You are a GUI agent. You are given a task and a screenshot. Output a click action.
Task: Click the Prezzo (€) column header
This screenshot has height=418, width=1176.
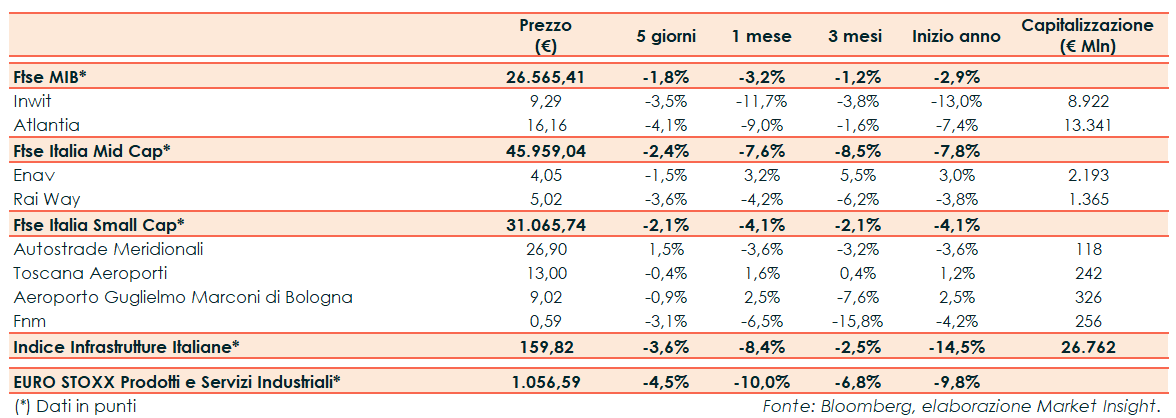click(545, 35)
